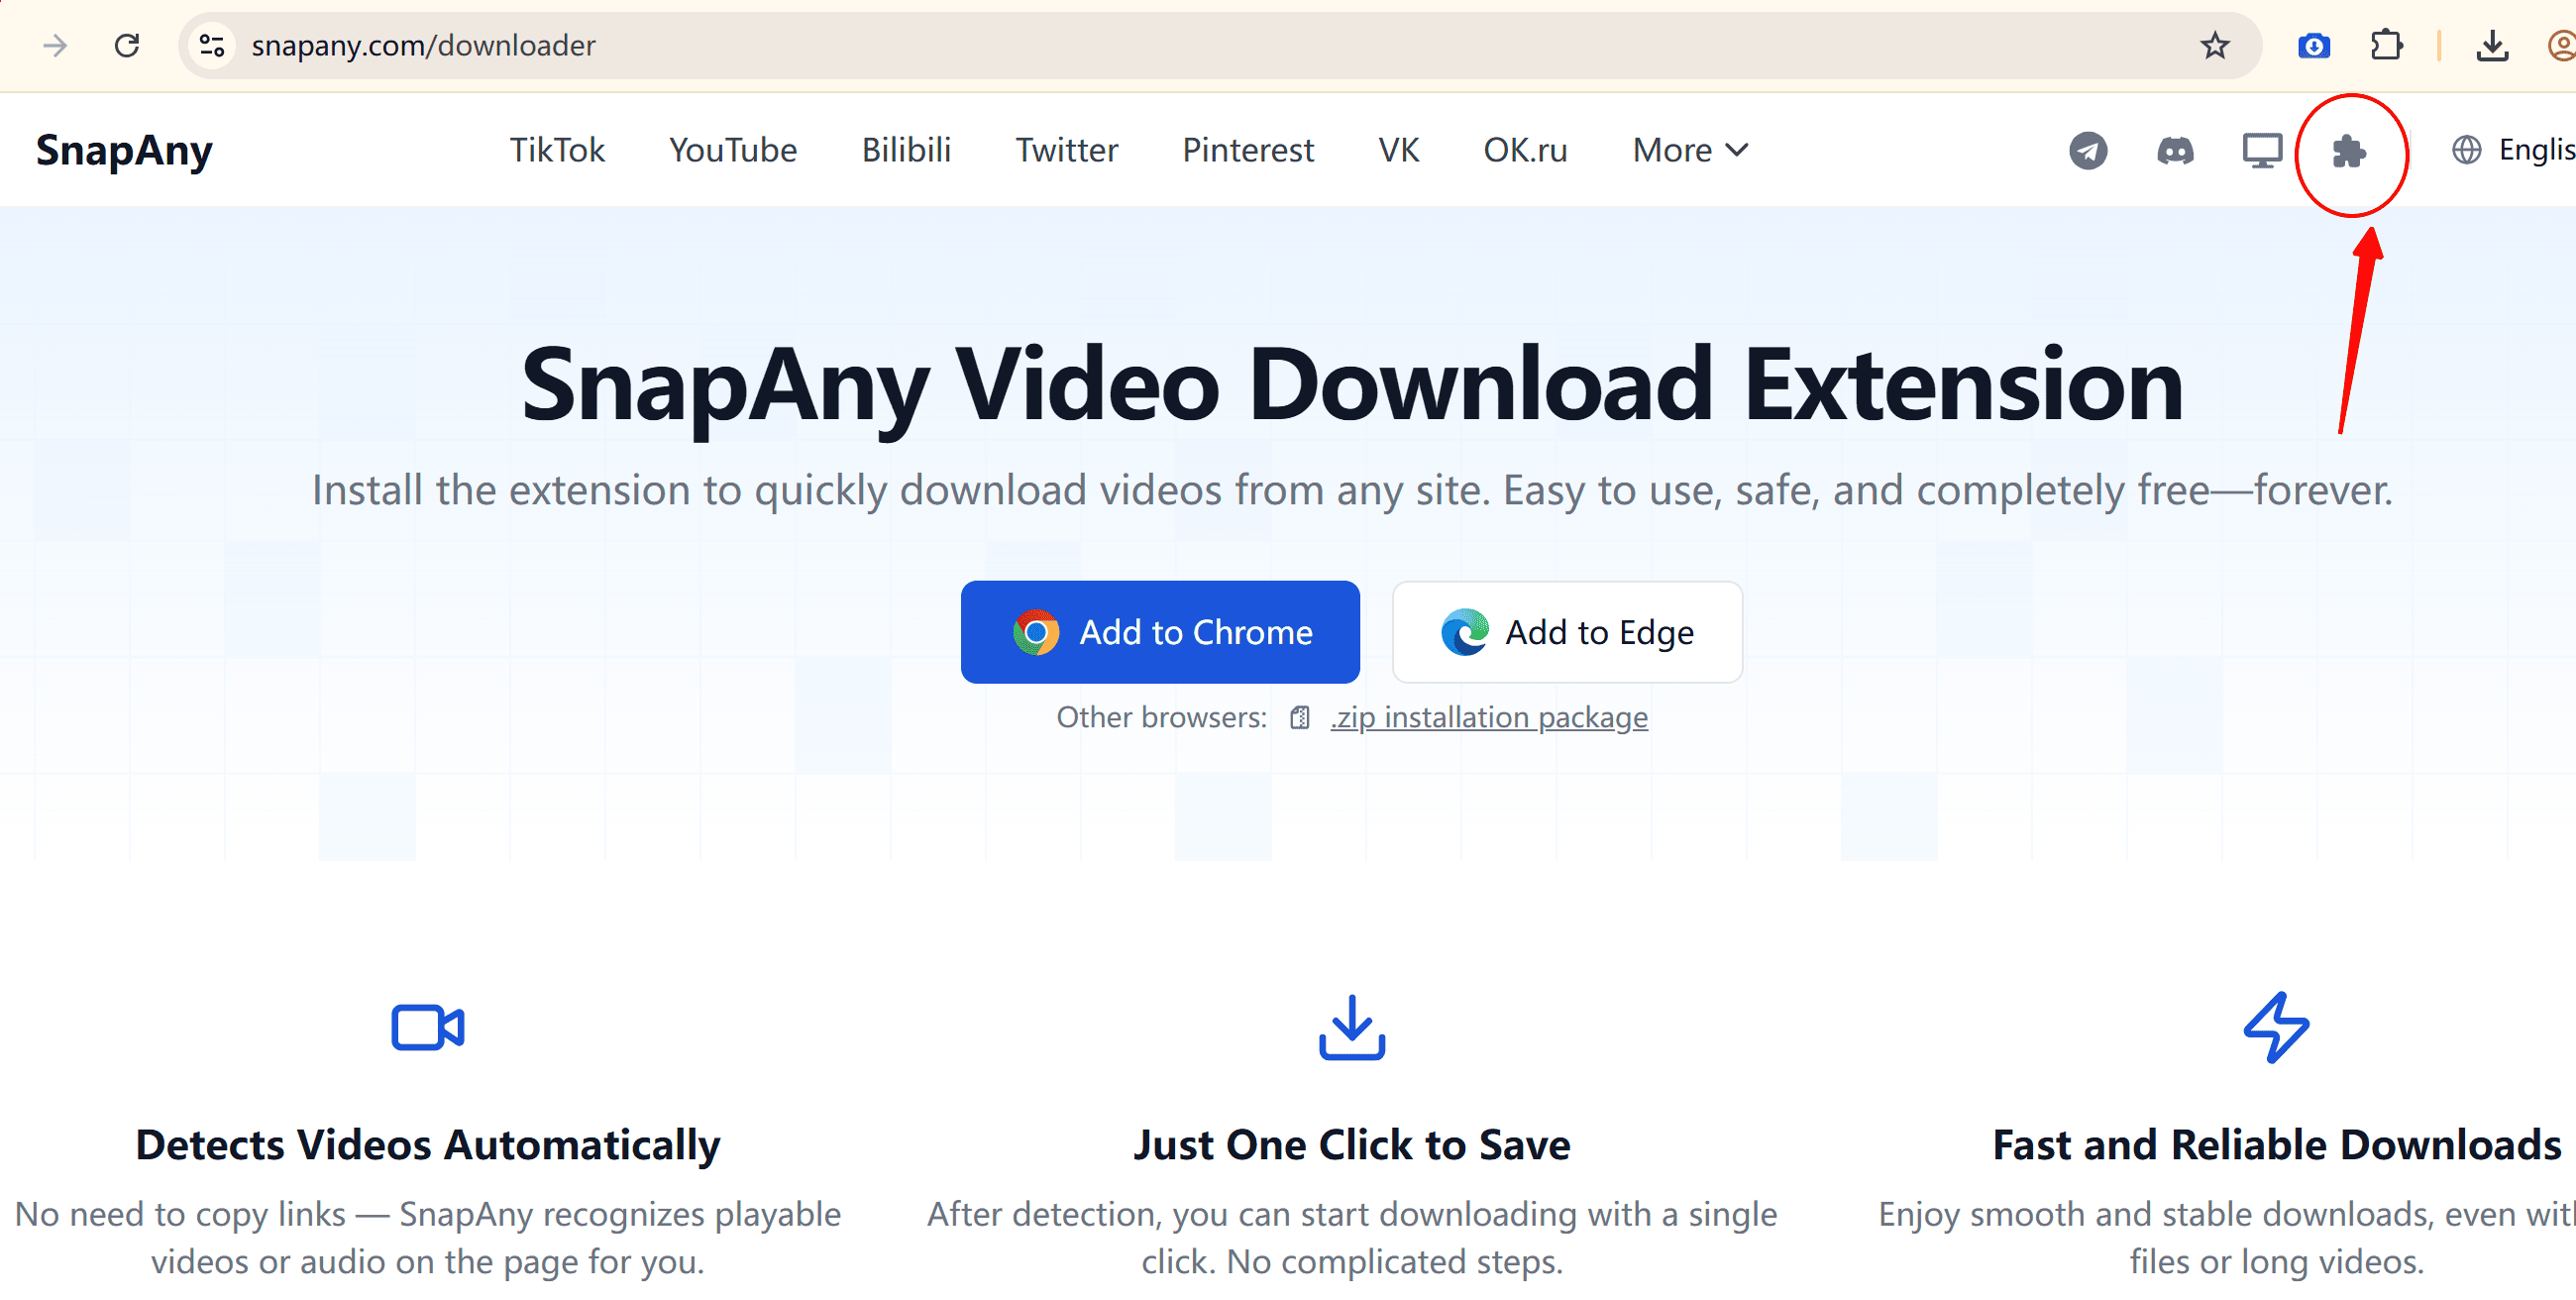Click Add to Chrome button

point(1160,632)
